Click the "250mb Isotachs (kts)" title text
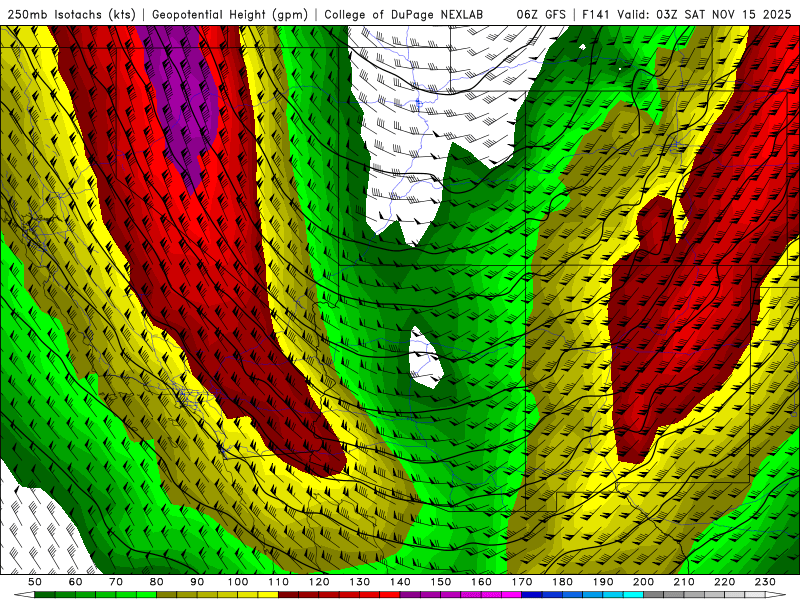 72,15
